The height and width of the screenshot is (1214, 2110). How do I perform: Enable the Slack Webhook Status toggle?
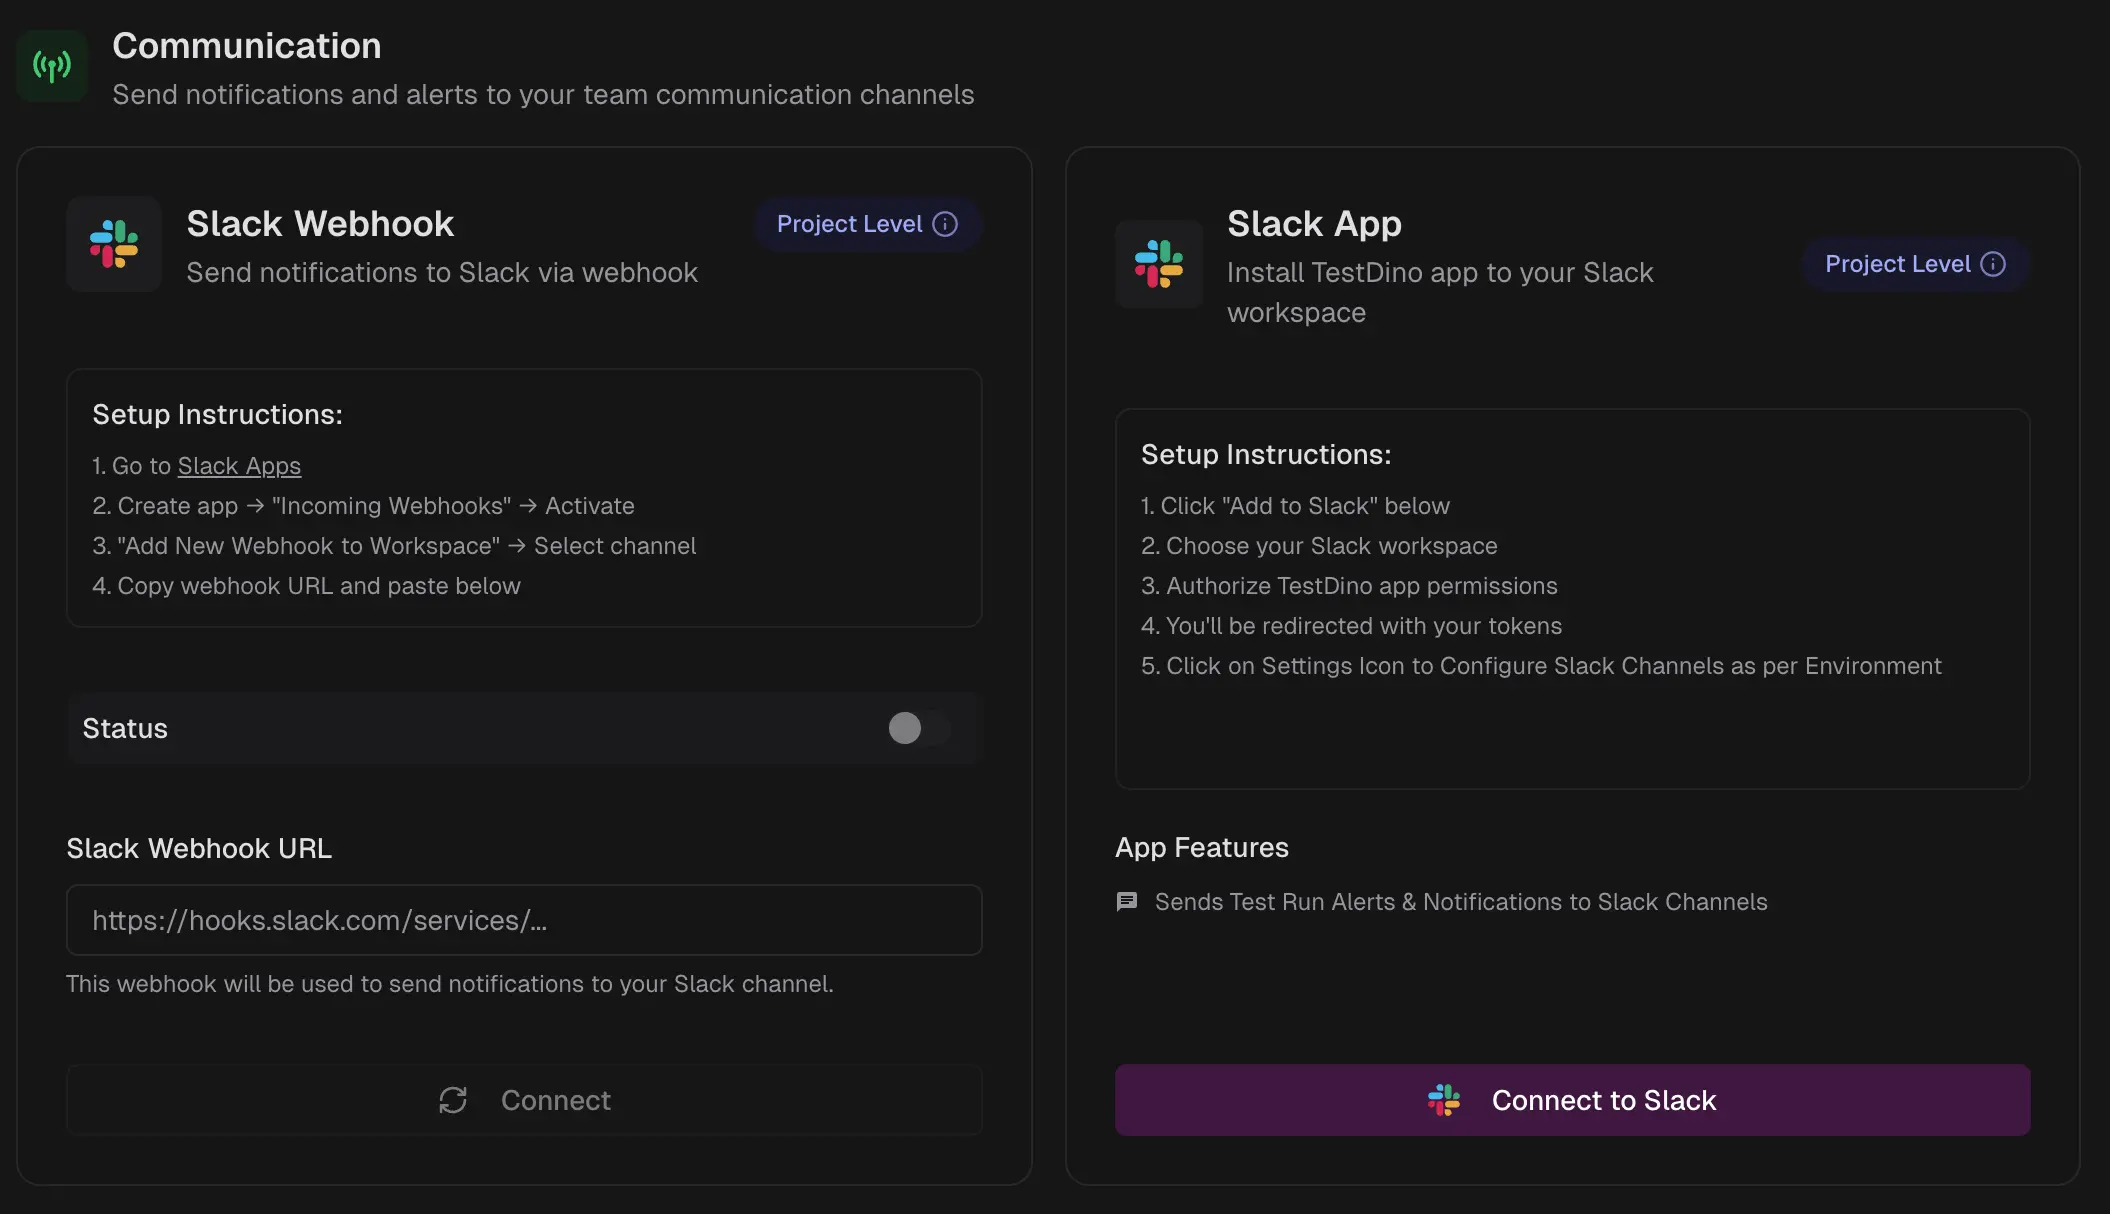coord(919,728)
